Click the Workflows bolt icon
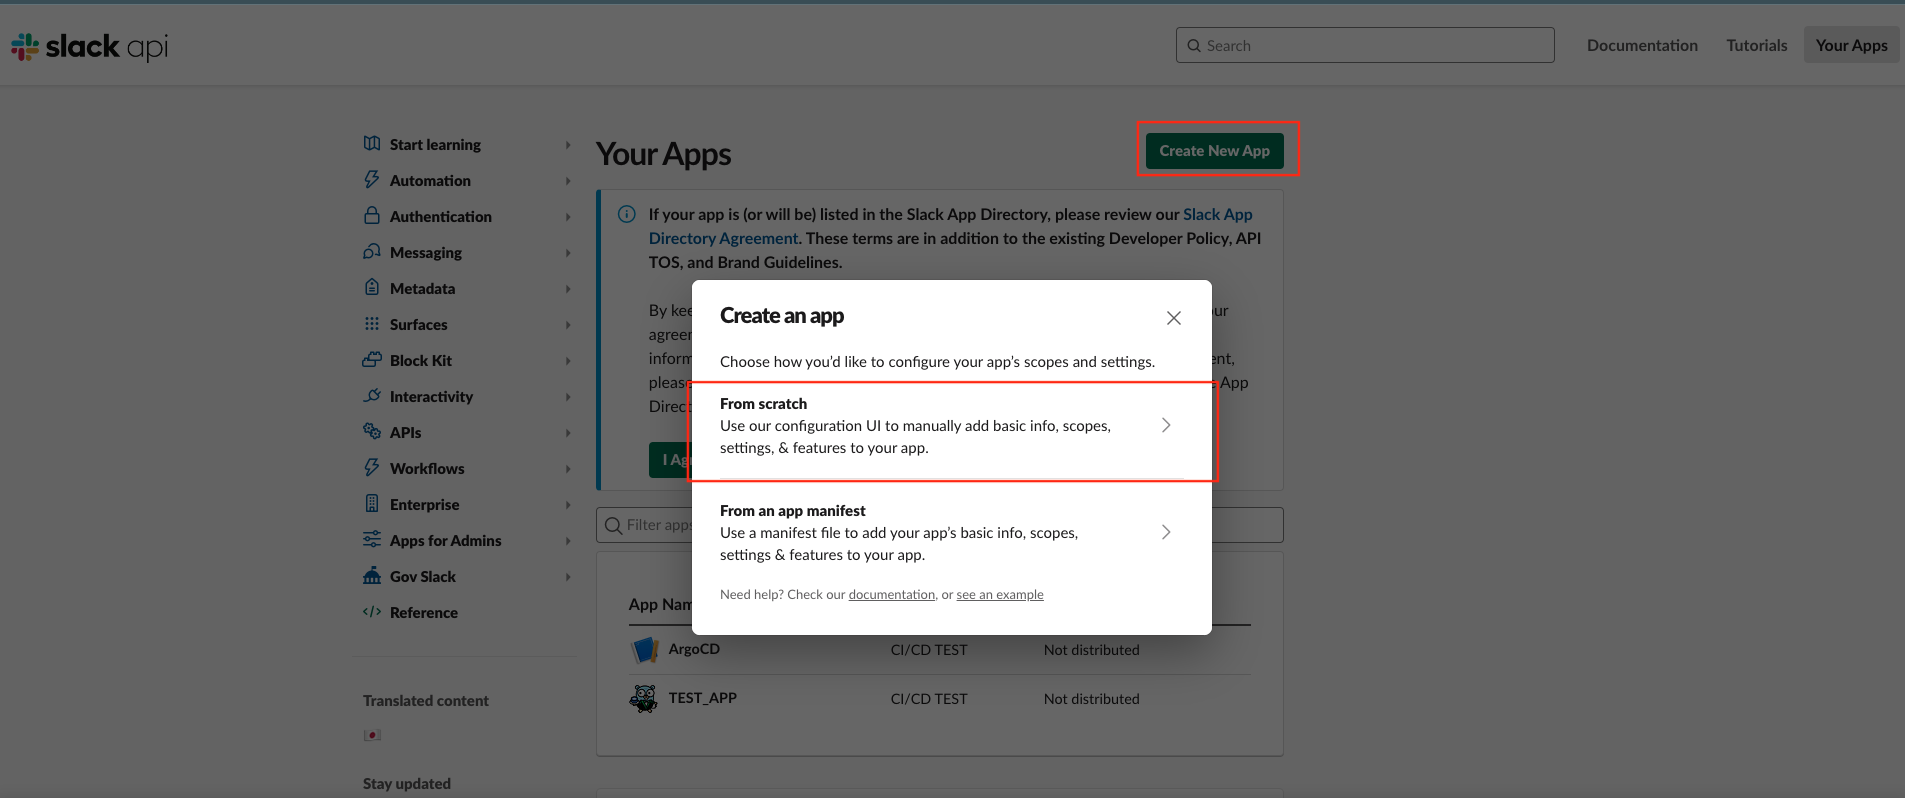This screenshot has height=798, width=1905. click(x=372, y=468)
